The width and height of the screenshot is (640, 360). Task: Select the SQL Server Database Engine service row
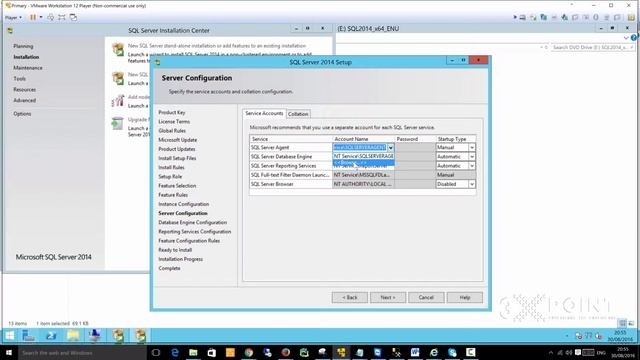tap(291, 157)
